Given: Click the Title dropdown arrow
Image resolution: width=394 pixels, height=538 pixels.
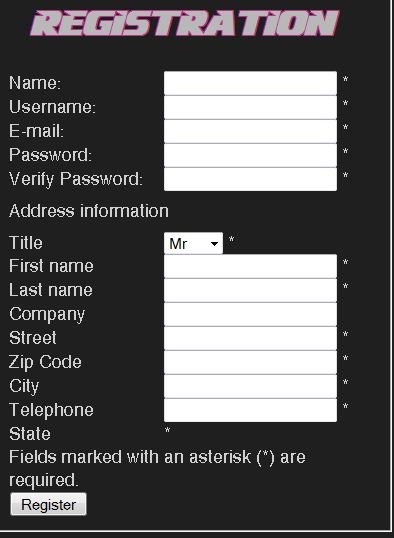Looking at the screenshot, I should 215,244.
